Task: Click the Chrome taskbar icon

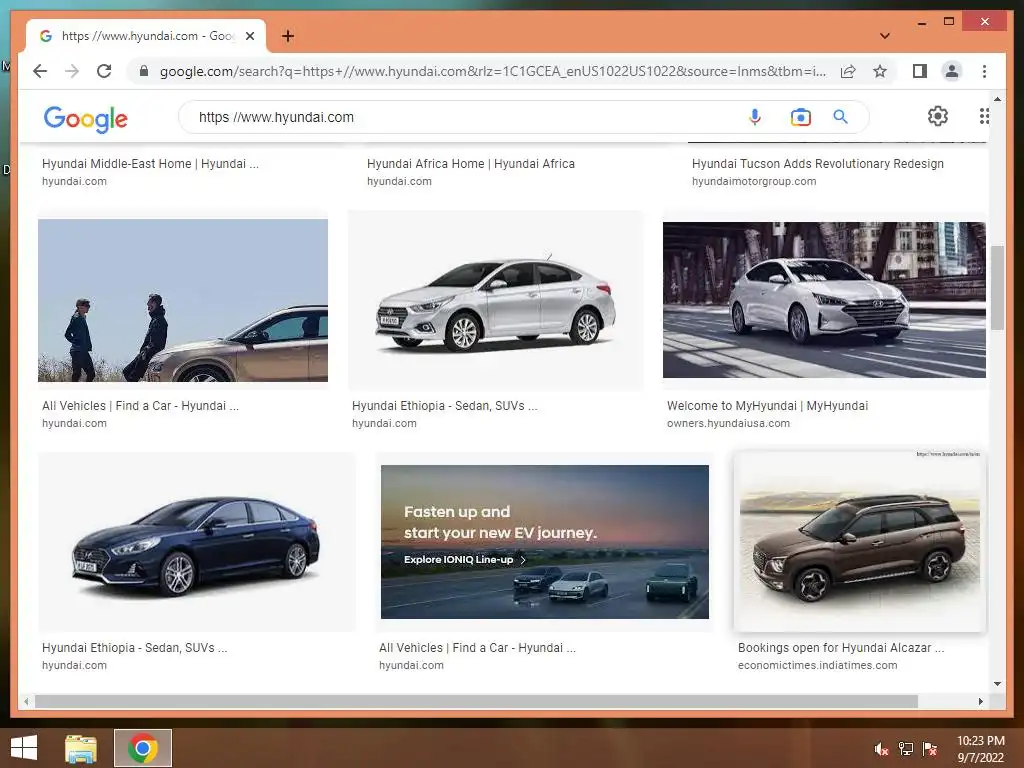Action: coord(142,748)
